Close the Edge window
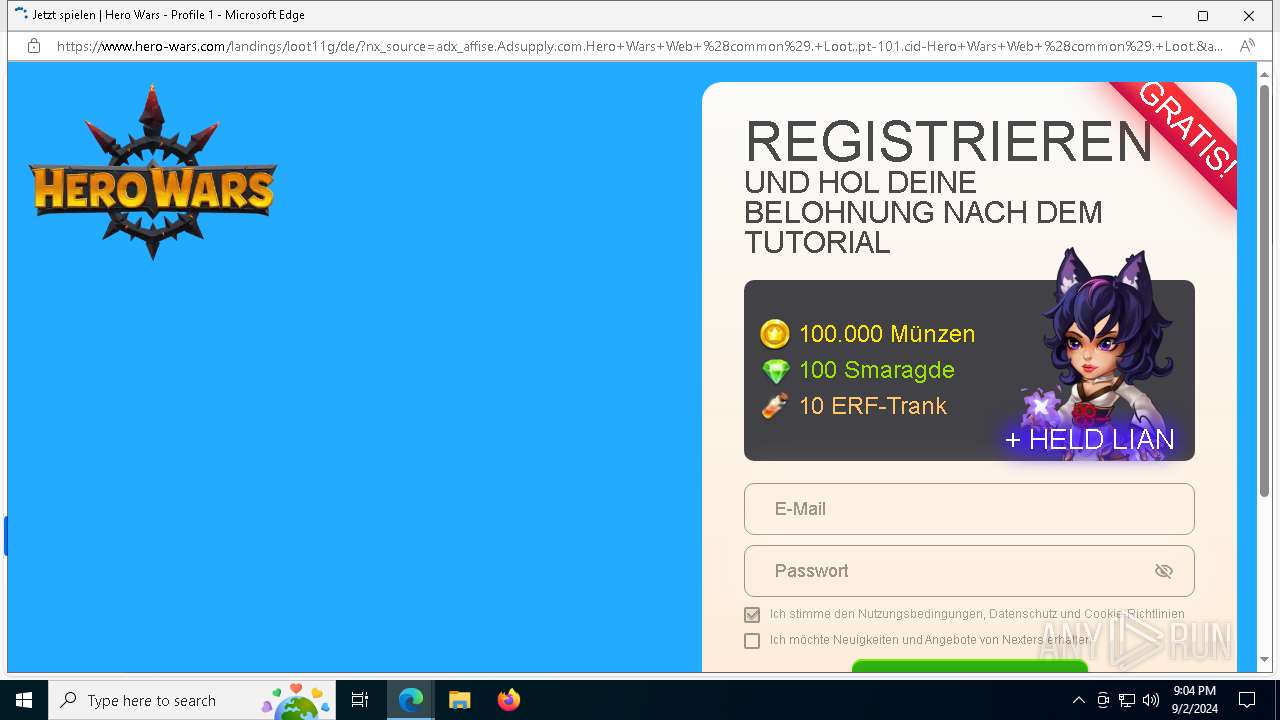Viewport: 1280px width, 720px height. tap(1249, 16)
